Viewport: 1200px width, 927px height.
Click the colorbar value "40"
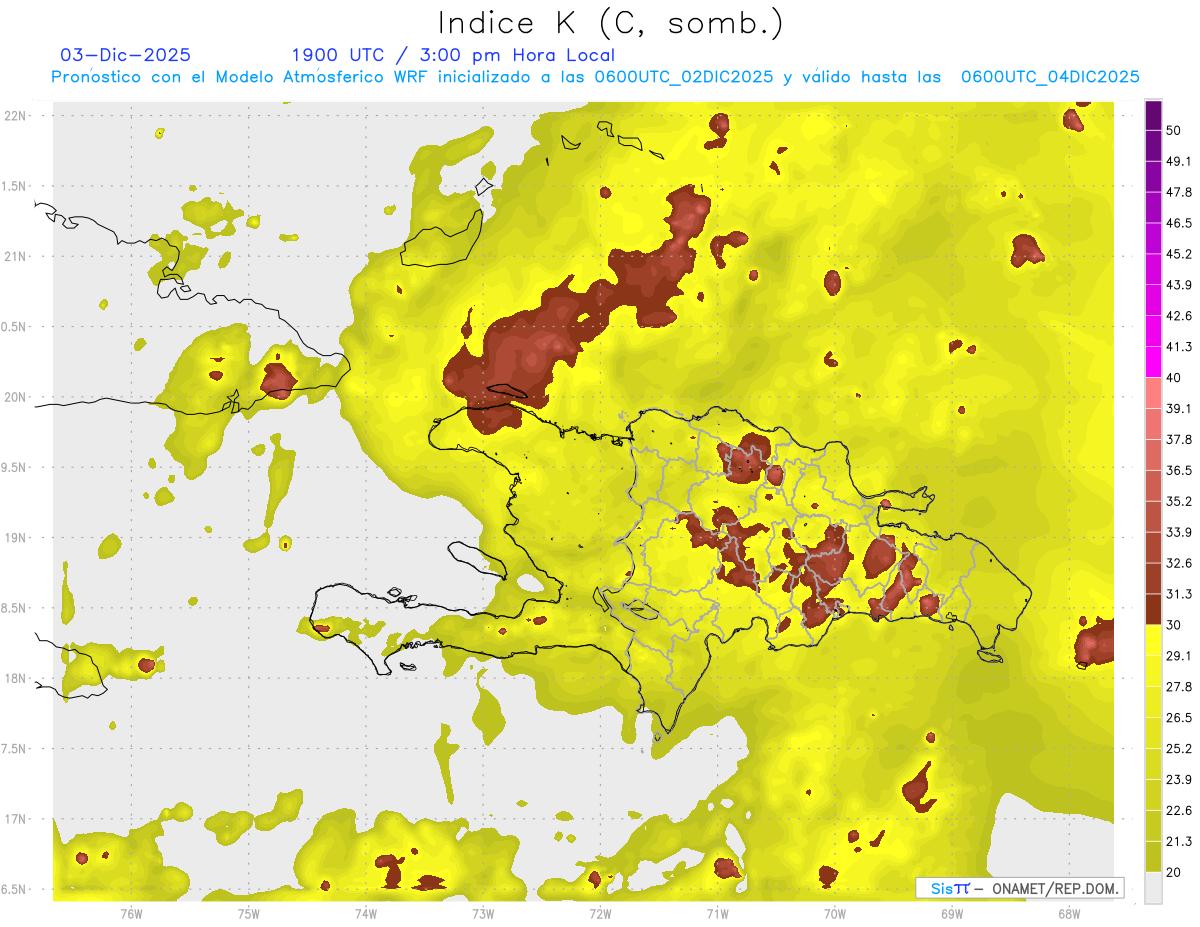pyautogui.click(x=1173, y=378)
